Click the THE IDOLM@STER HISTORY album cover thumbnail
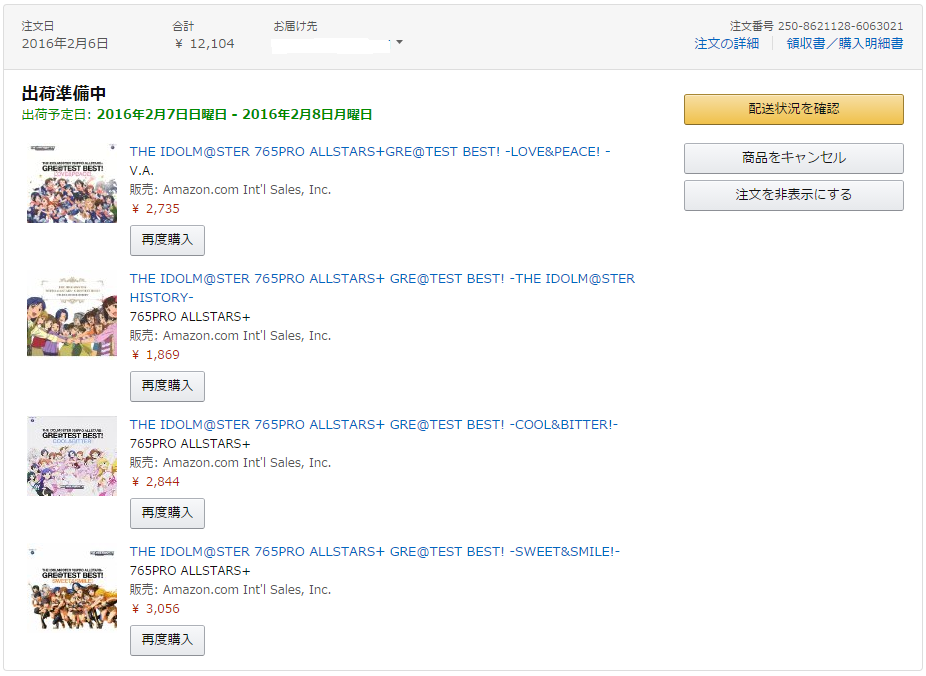This screenshot has height=676, width=926. pos(72,316)
